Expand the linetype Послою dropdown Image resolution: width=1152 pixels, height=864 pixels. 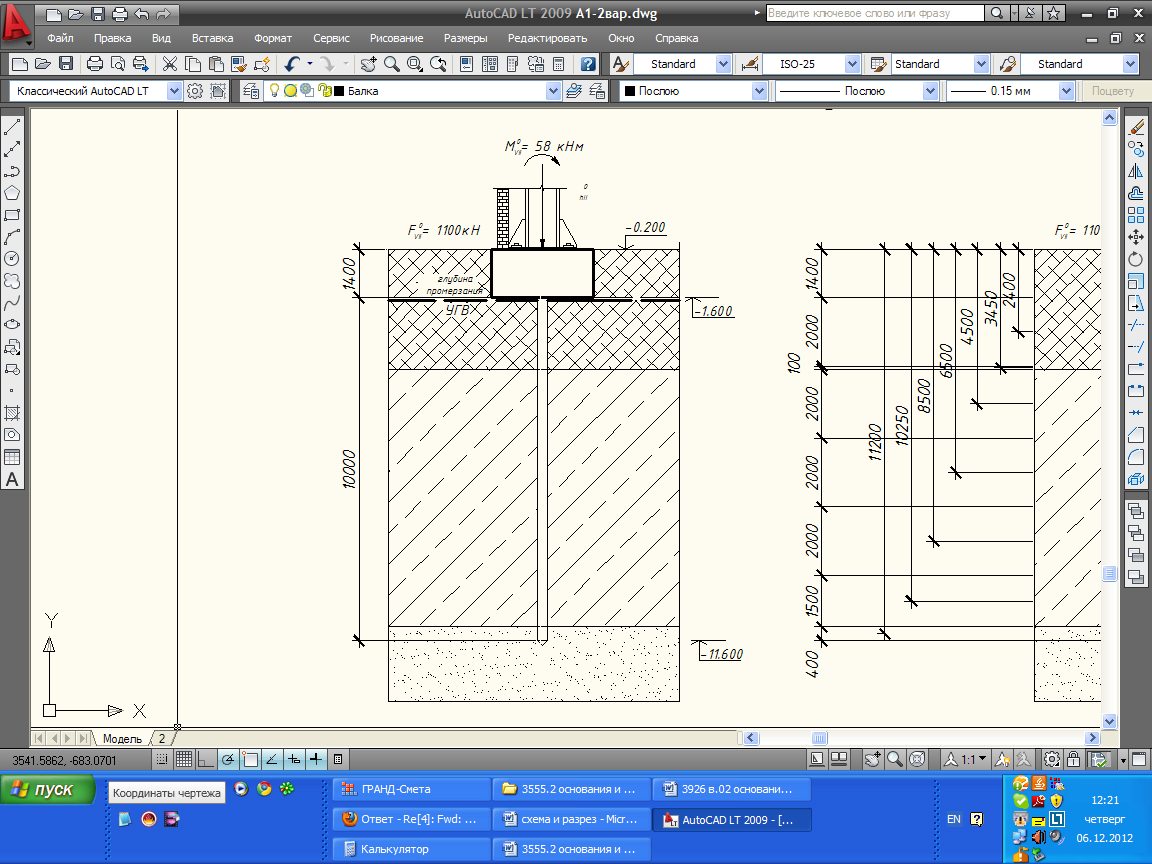coord(930,91)
